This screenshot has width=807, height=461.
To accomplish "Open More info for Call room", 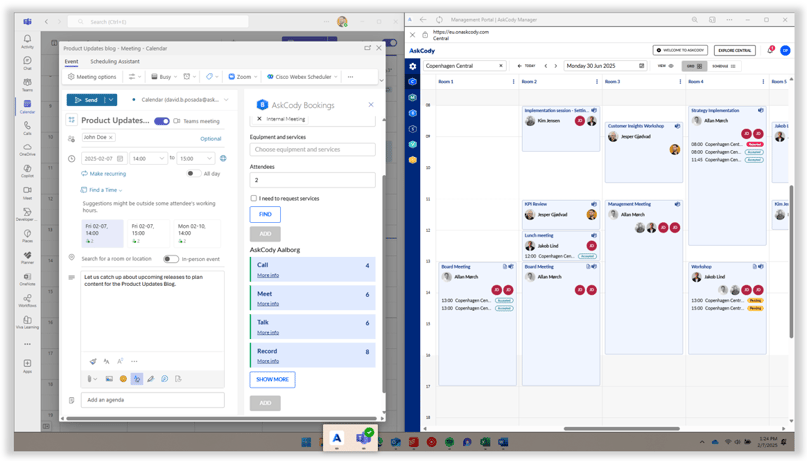I will coord(268,275).
